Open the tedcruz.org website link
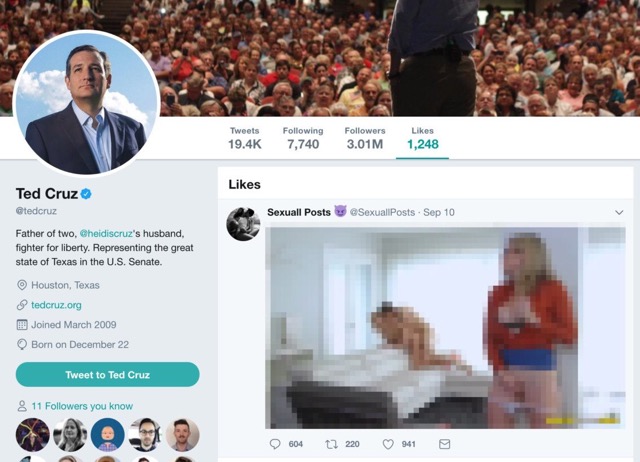 point(56,305)
